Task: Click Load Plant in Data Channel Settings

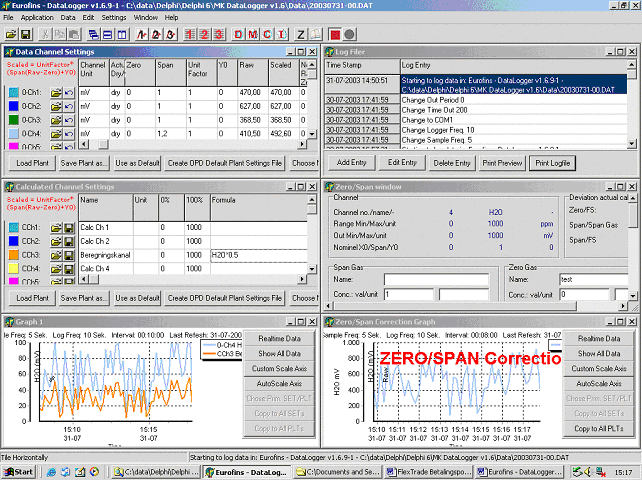Action: [32, 163]
